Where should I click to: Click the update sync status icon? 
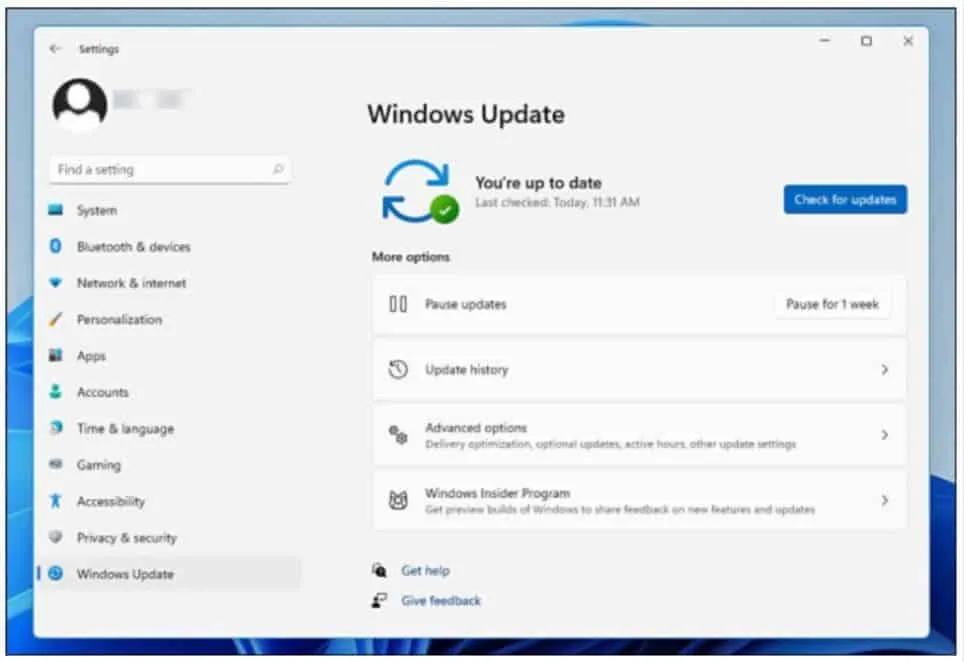click(x=417, y=192)
